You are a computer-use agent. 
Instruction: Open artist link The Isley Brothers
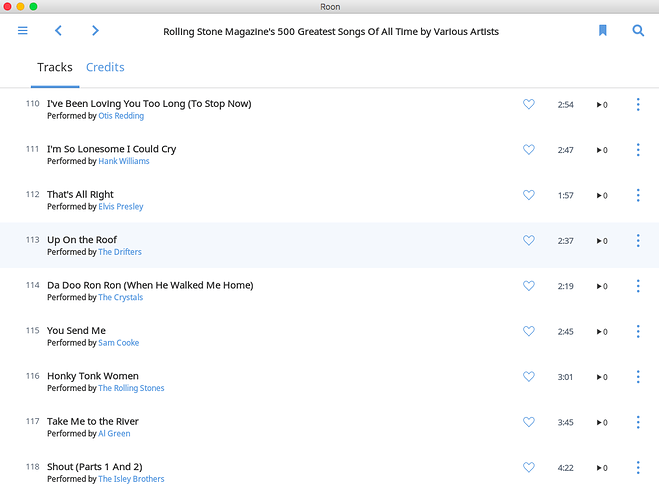point(131,479)
